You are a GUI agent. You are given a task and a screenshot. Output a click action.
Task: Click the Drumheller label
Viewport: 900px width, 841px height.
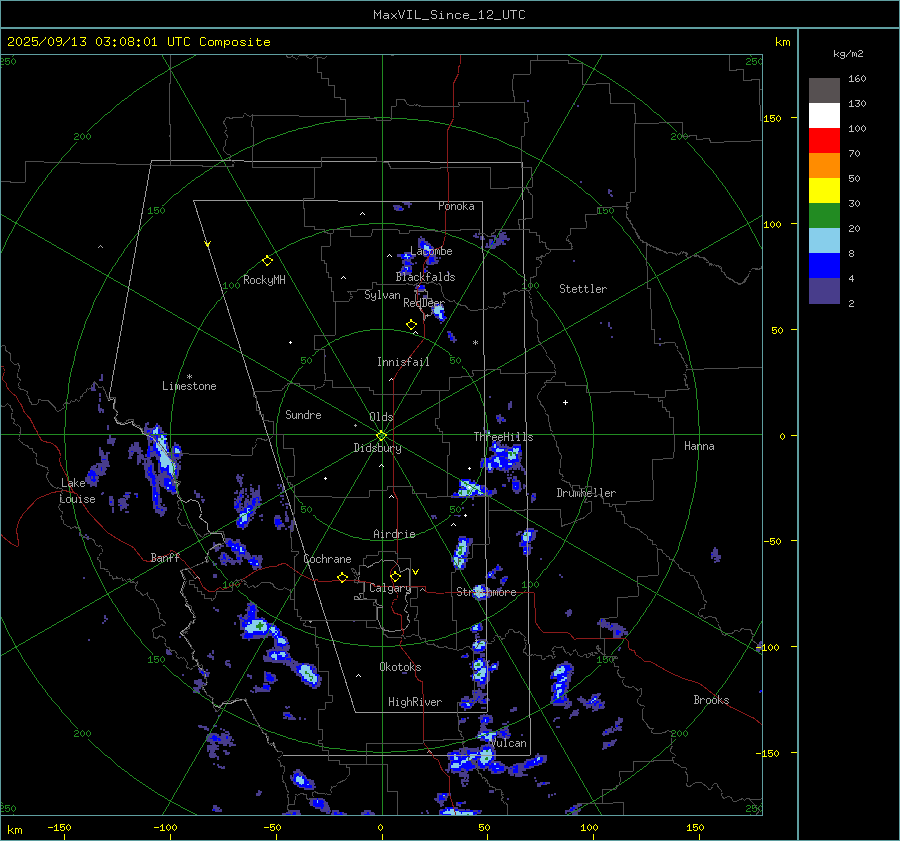pyautogui.click(x=586, y=493)
